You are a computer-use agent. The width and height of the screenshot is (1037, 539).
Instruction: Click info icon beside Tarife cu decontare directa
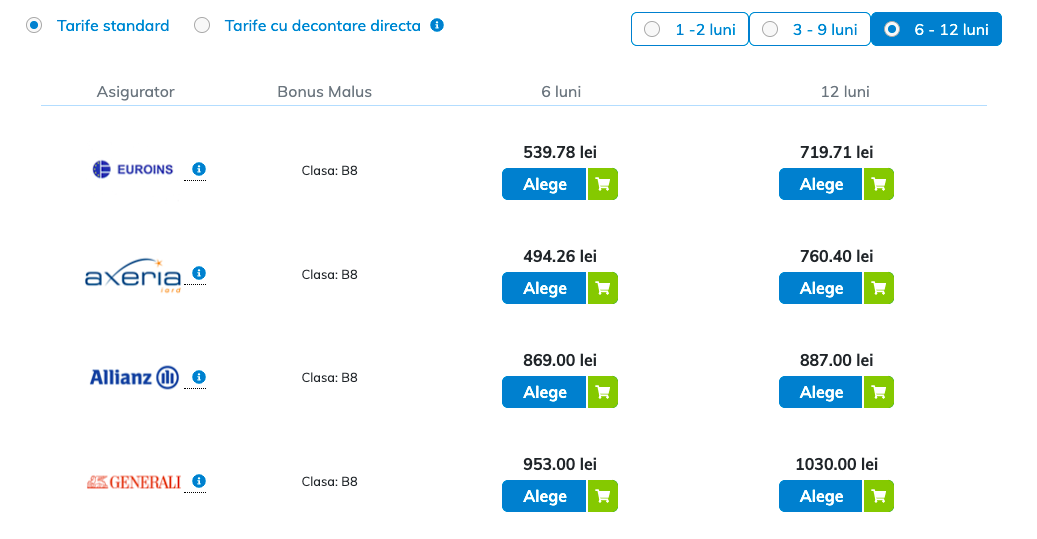pos(437,25)
